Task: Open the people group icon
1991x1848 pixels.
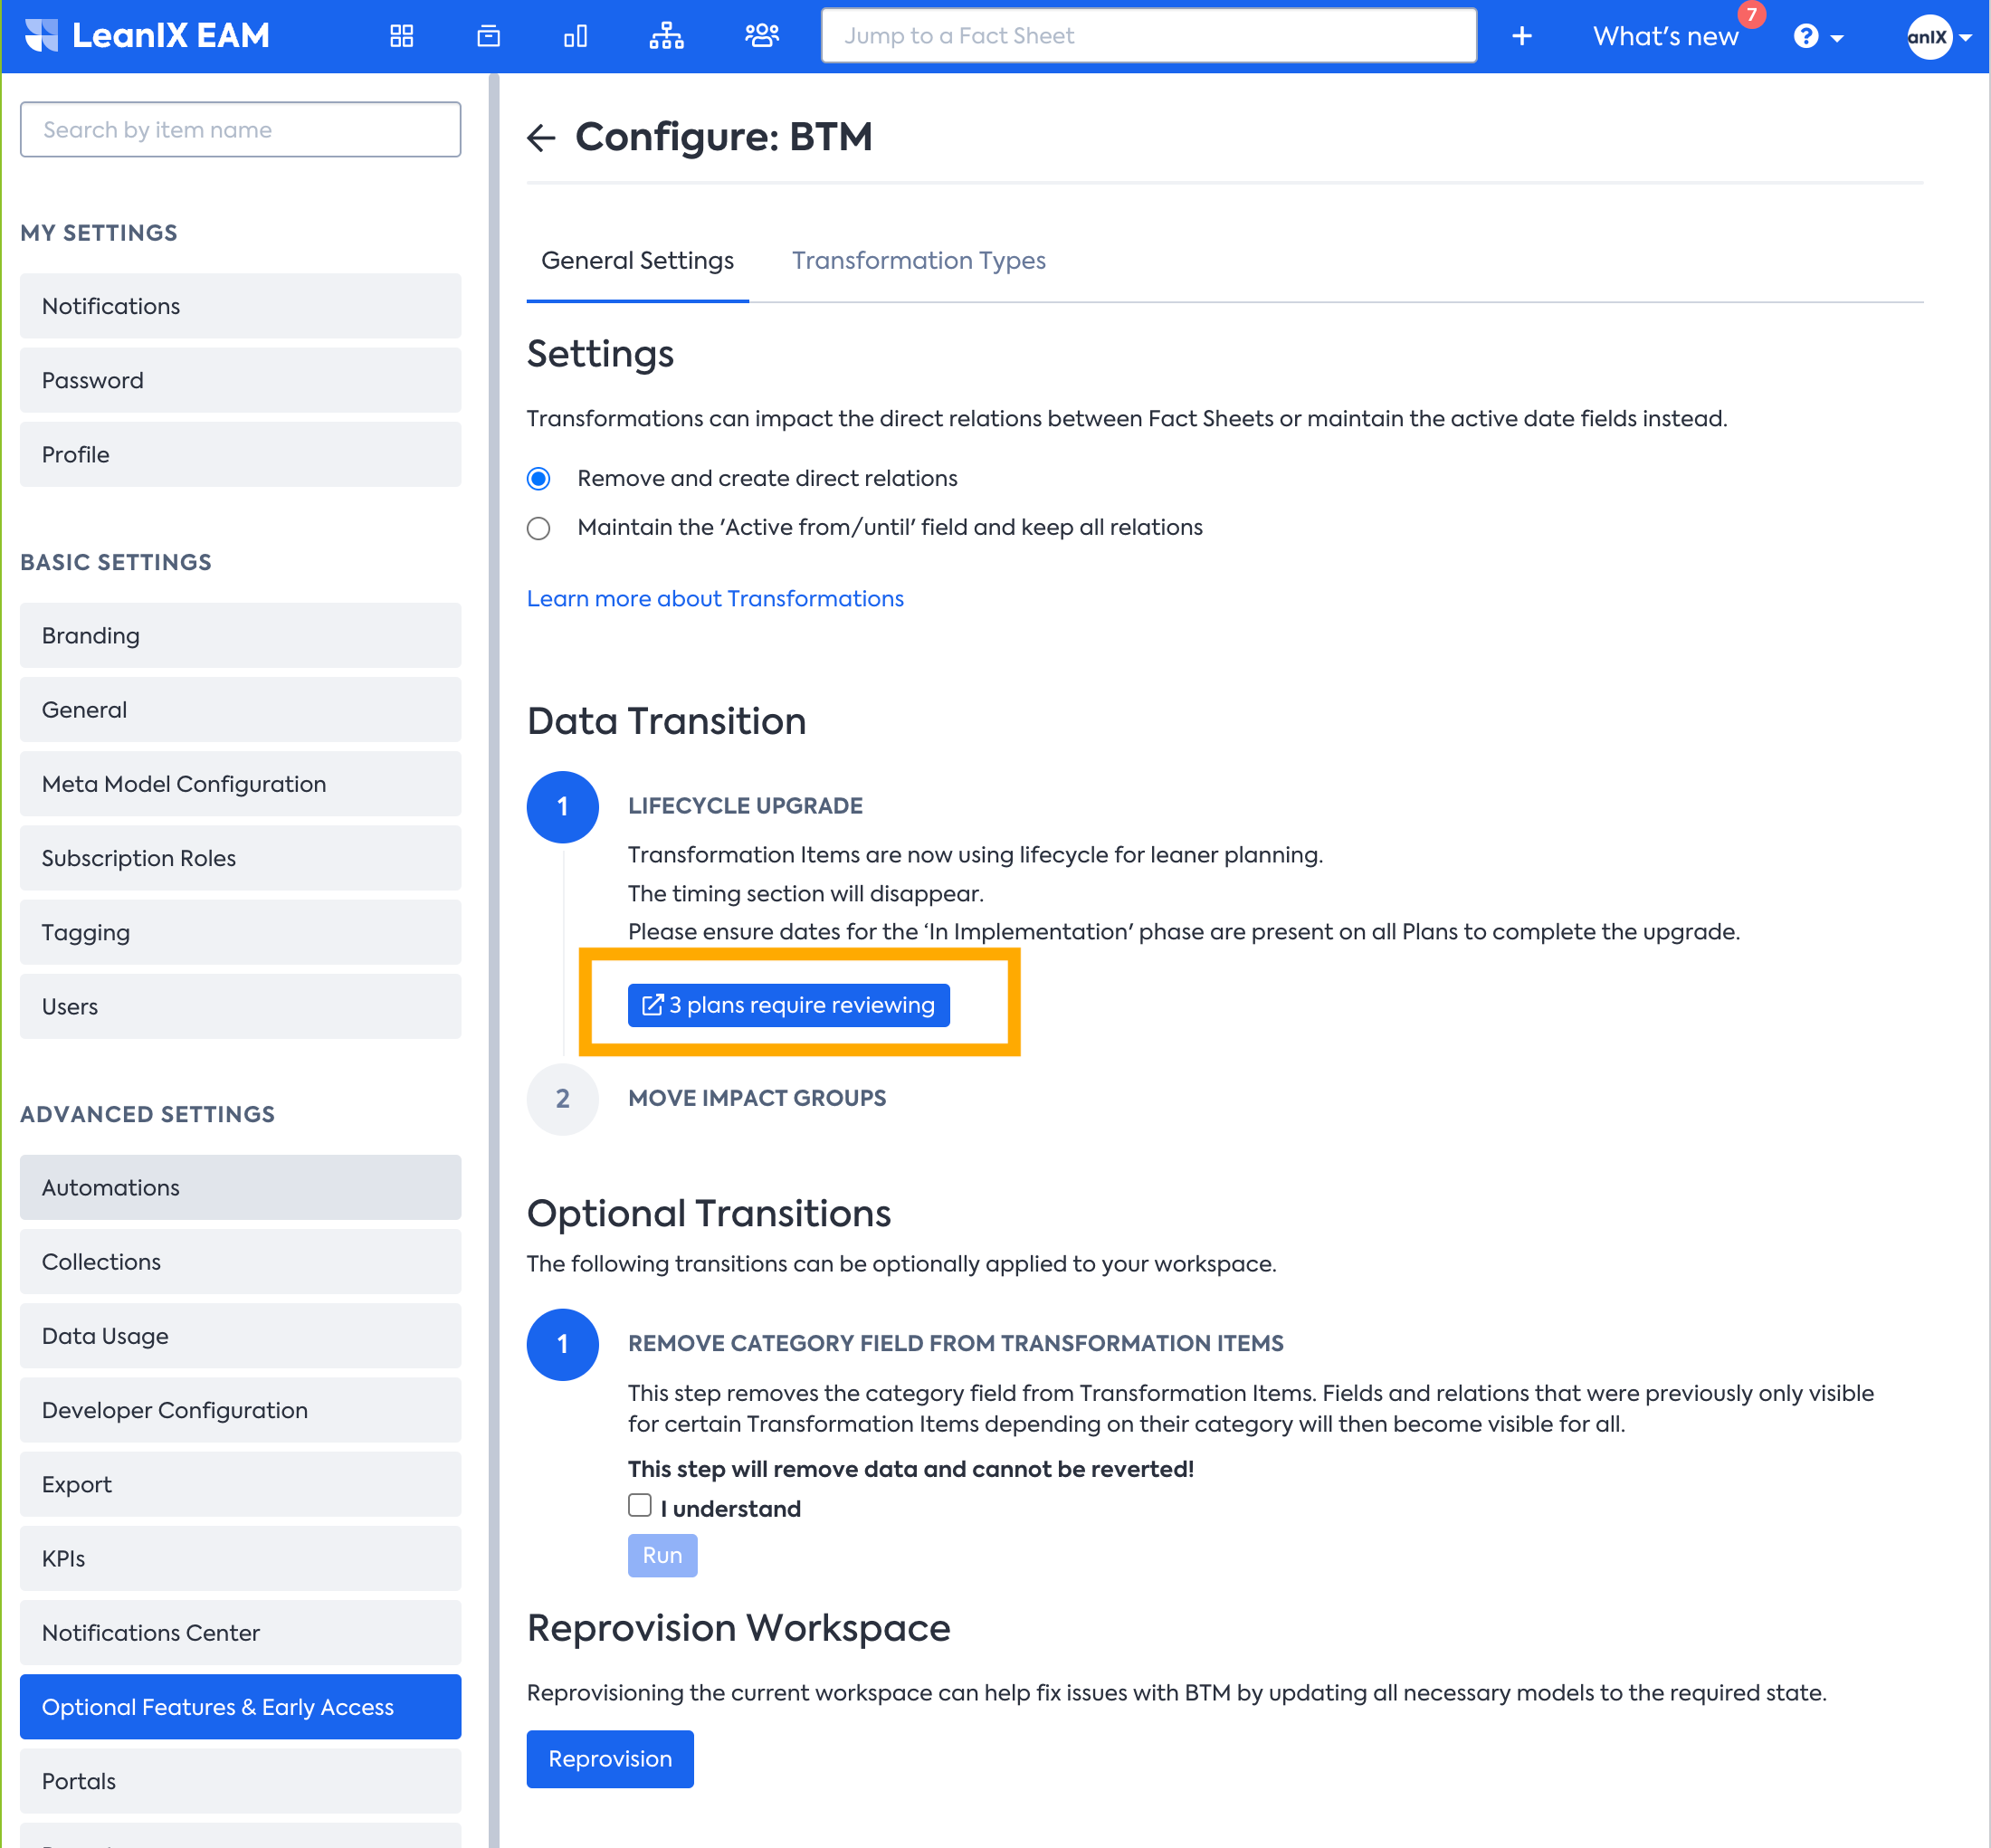Action: tap(761, 36)
